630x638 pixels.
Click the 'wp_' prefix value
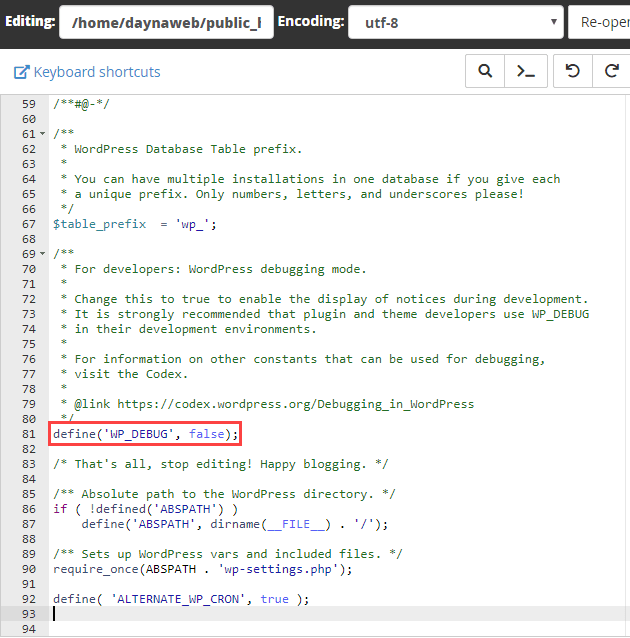click(x=192, y=224)
